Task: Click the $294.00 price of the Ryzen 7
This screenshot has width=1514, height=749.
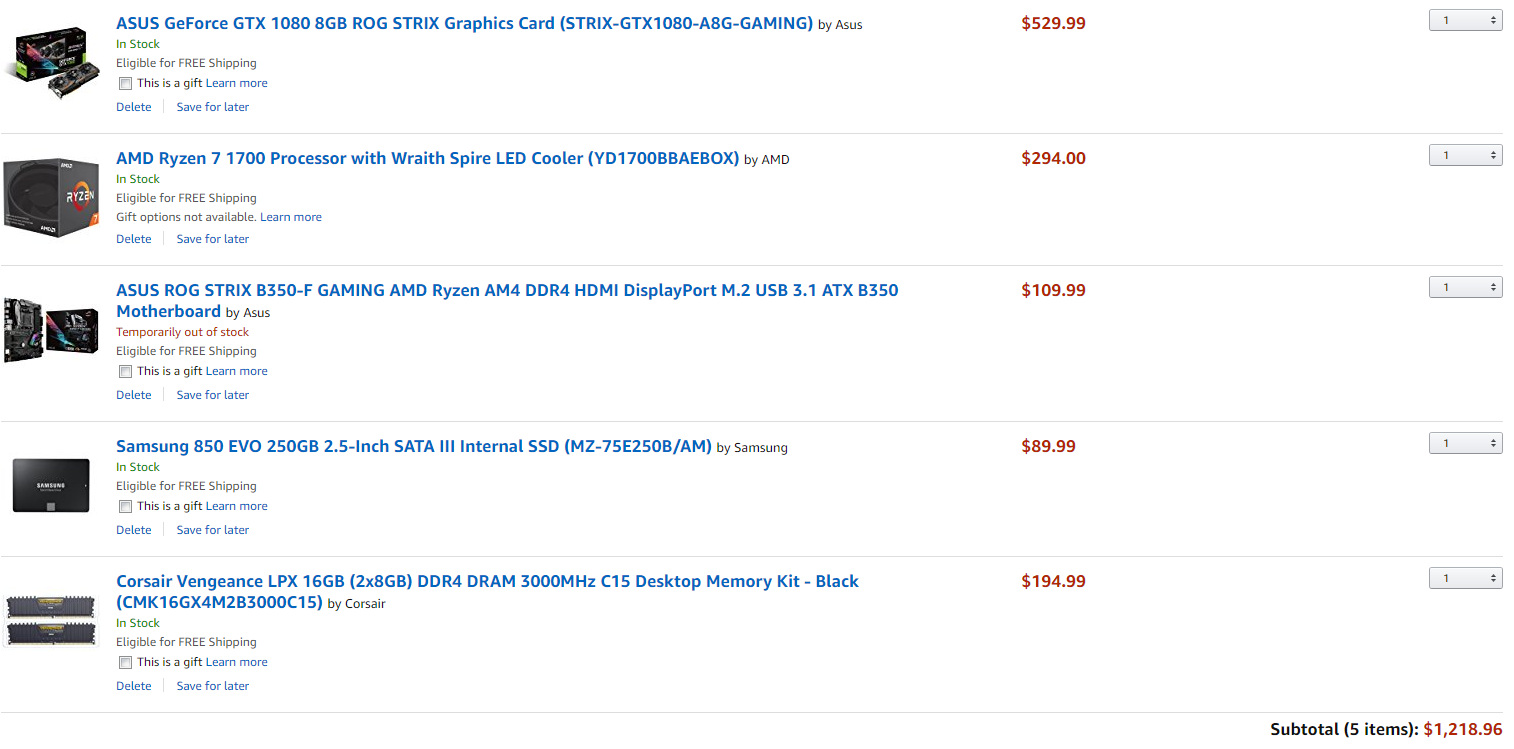Action: coord(1053,158)
